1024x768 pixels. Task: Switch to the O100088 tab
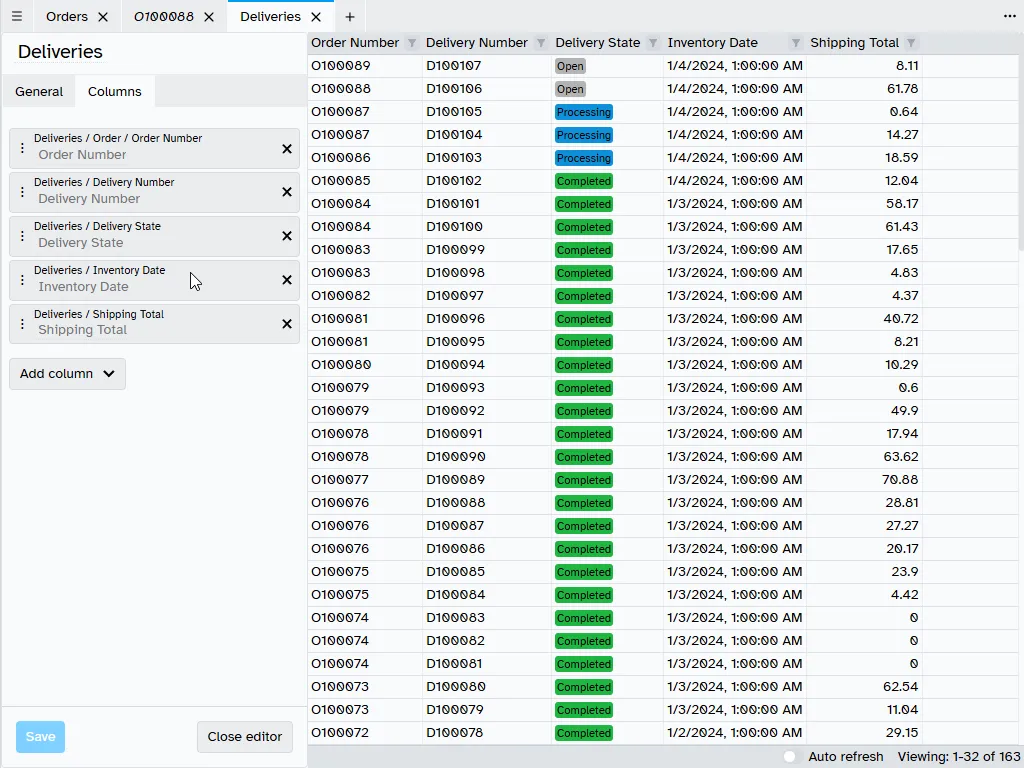pos(164,17)
